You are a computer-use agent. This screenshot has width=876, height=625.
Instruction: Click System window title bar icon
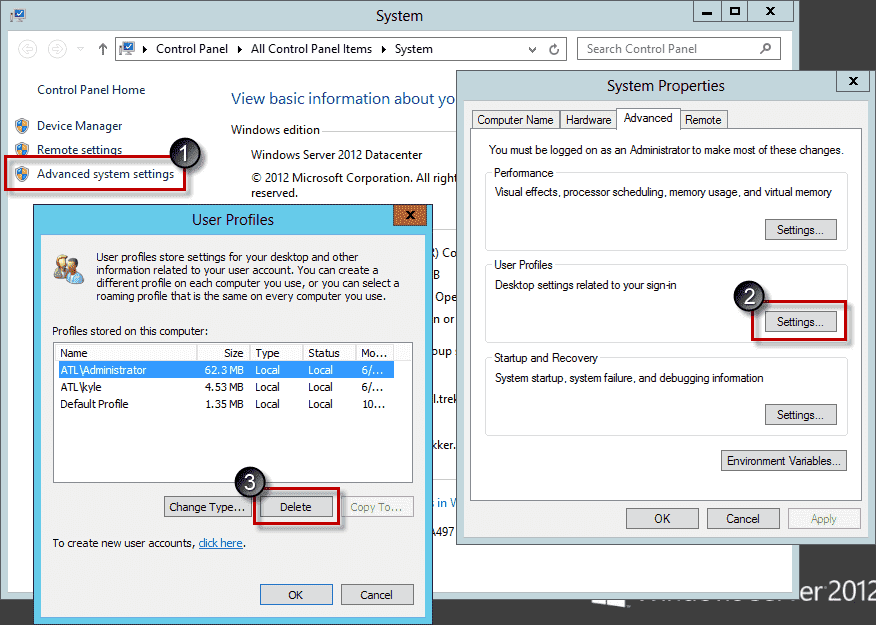pyautogui.click(x=18, y=15)
